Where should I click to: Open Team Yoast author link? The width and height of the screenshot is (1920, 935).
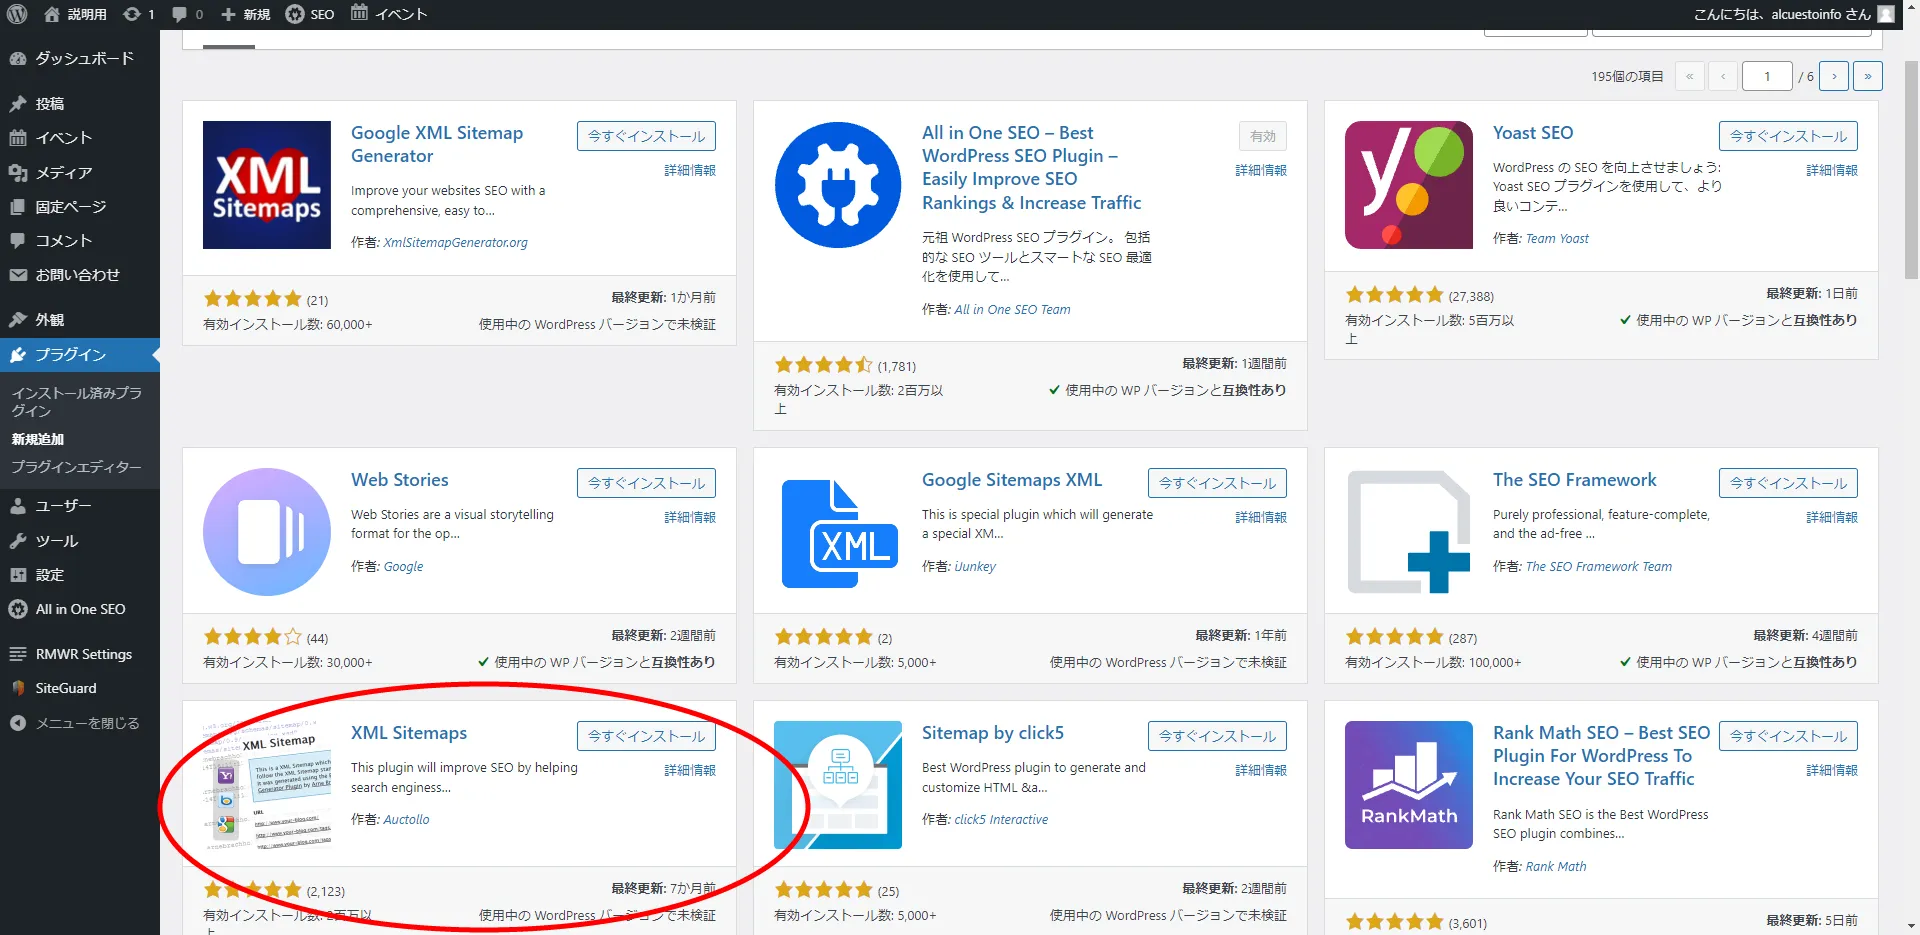[x=1557, y=238]
